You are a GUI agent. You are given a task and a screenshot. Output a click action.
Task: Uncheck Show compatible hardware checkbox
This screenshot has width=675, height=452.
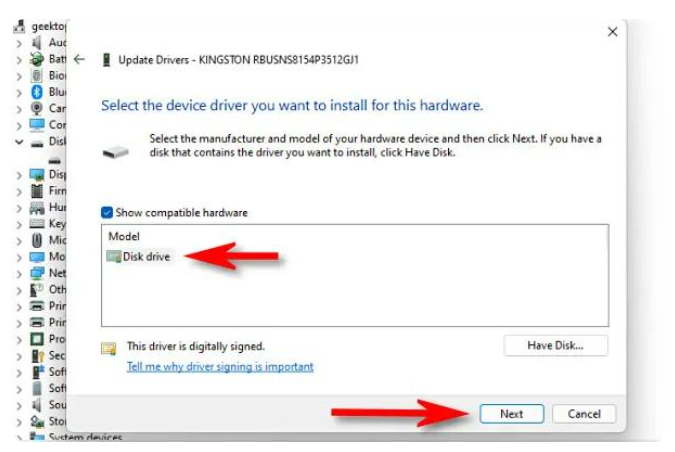(107, 212)
